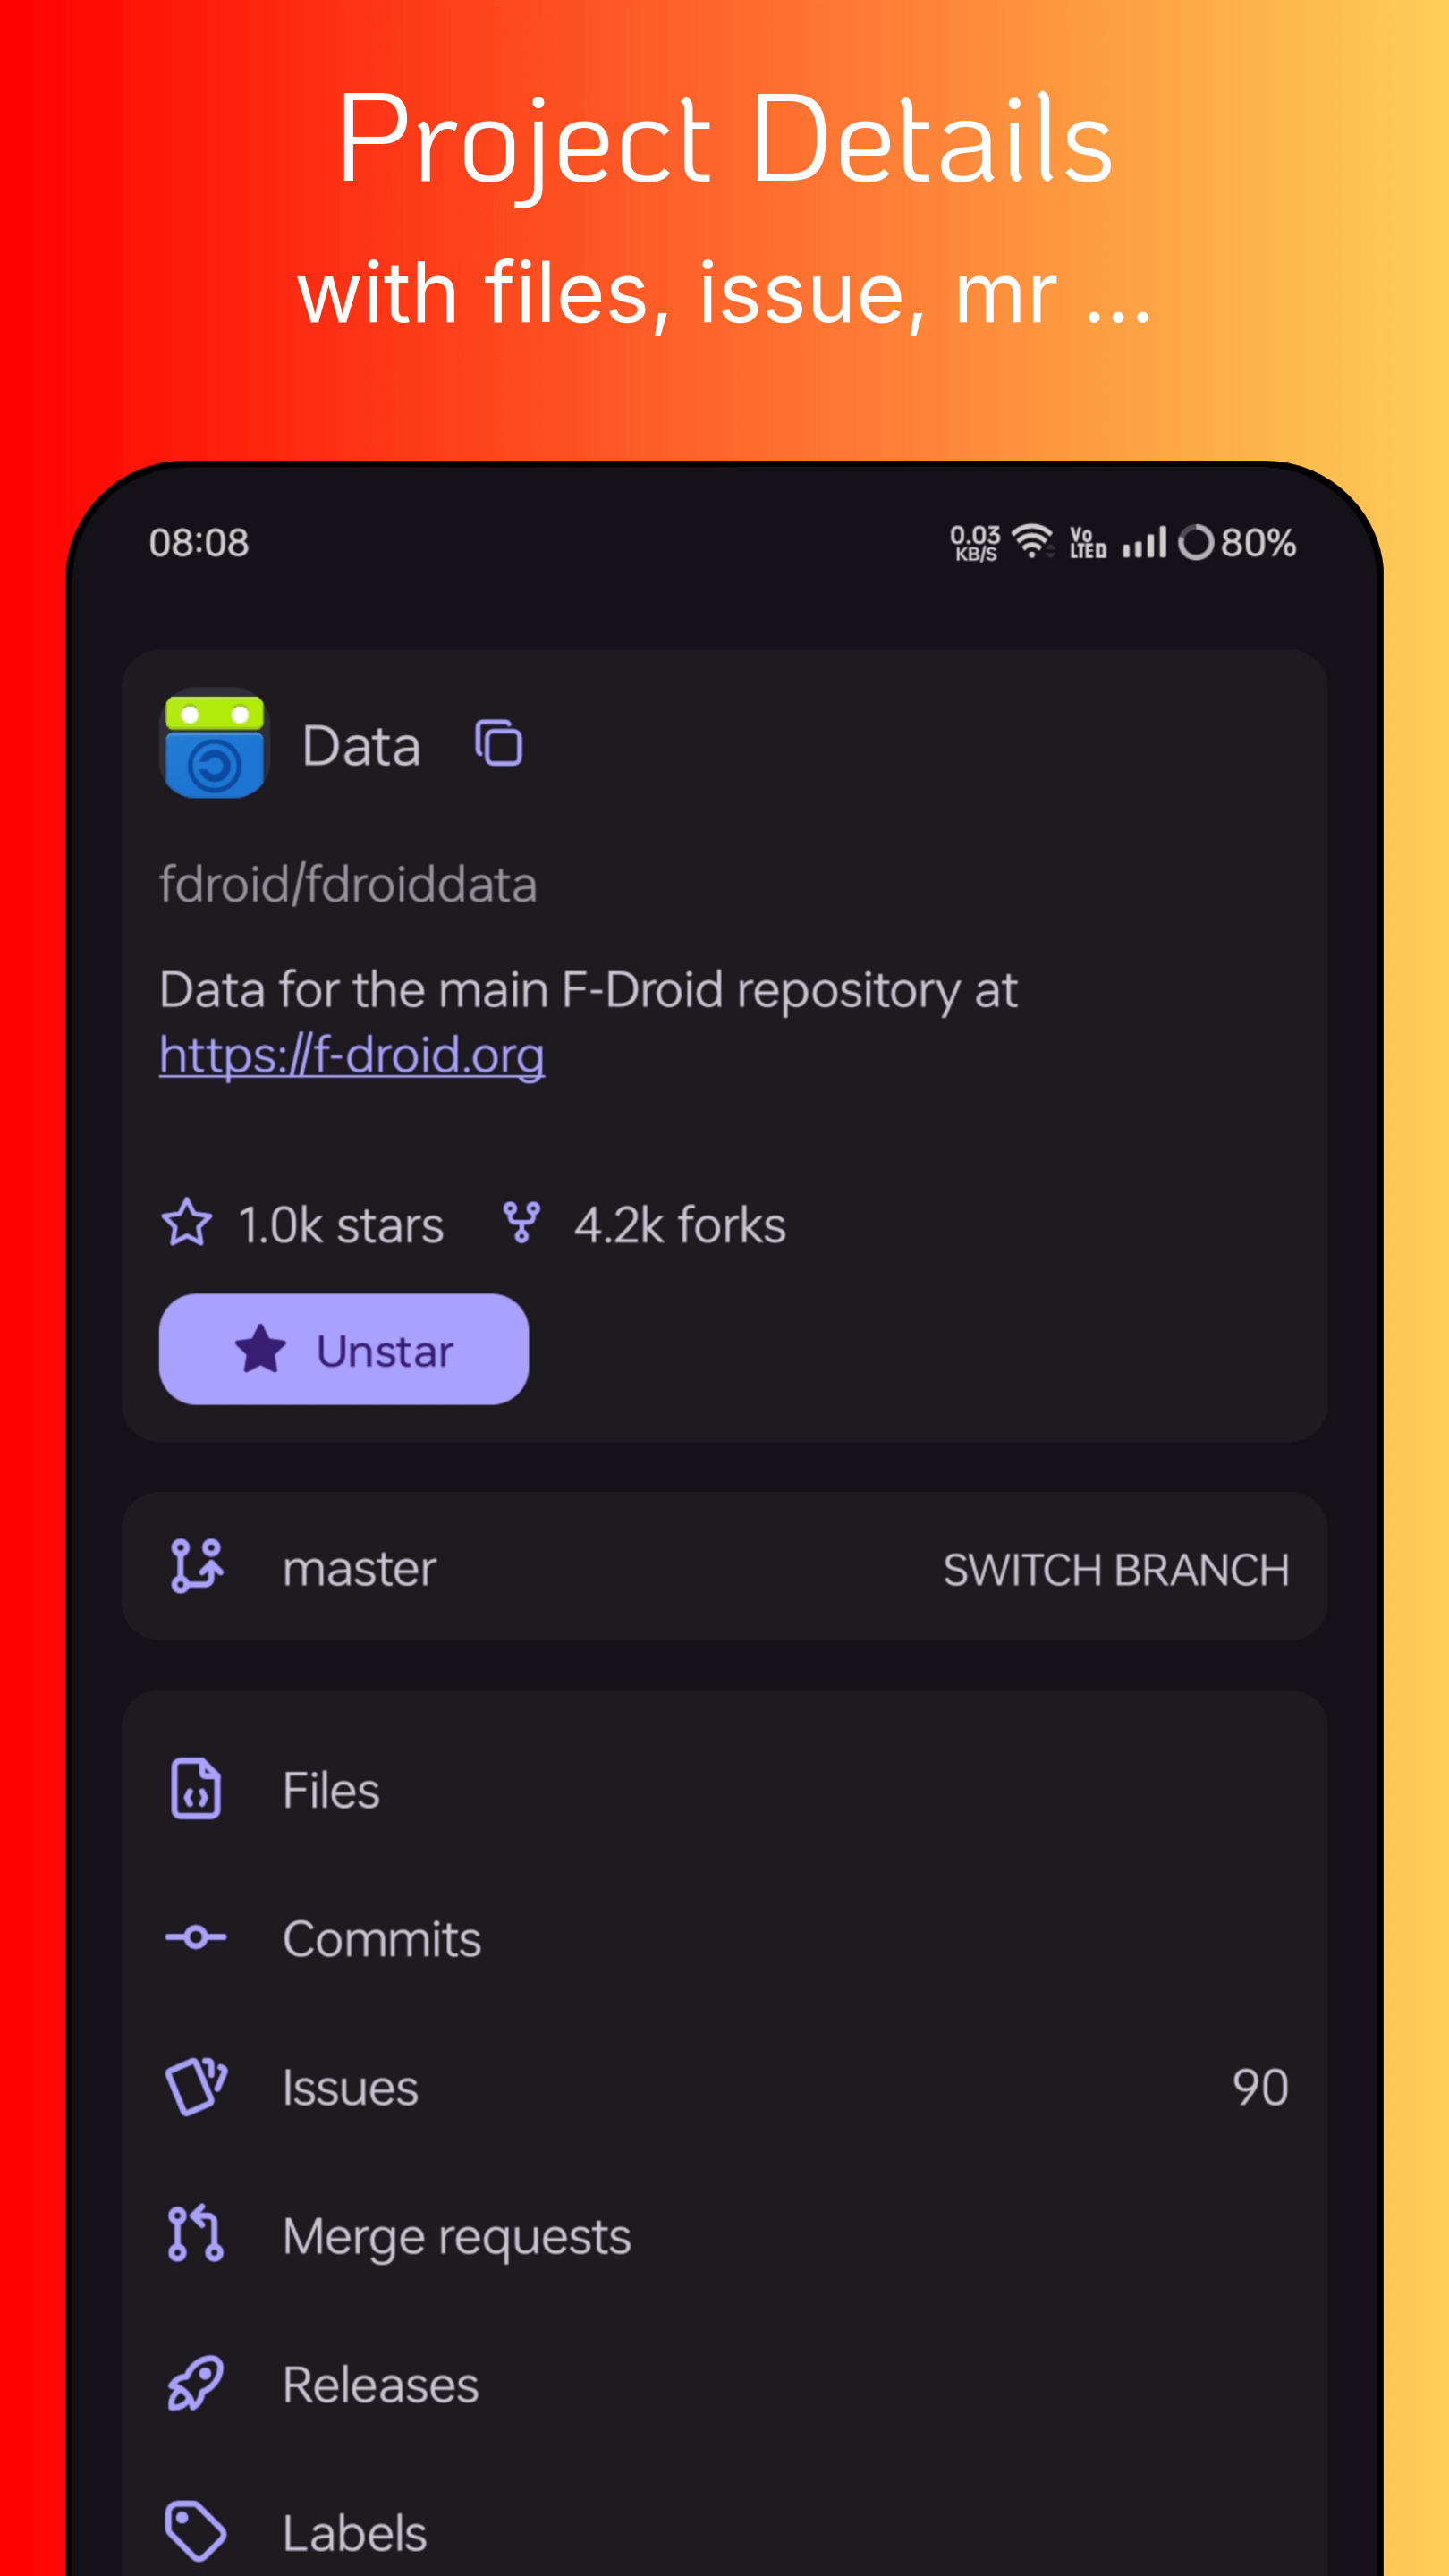Open Merge requests
Screen dimensions: 1449x2576
coord(724,2236)
